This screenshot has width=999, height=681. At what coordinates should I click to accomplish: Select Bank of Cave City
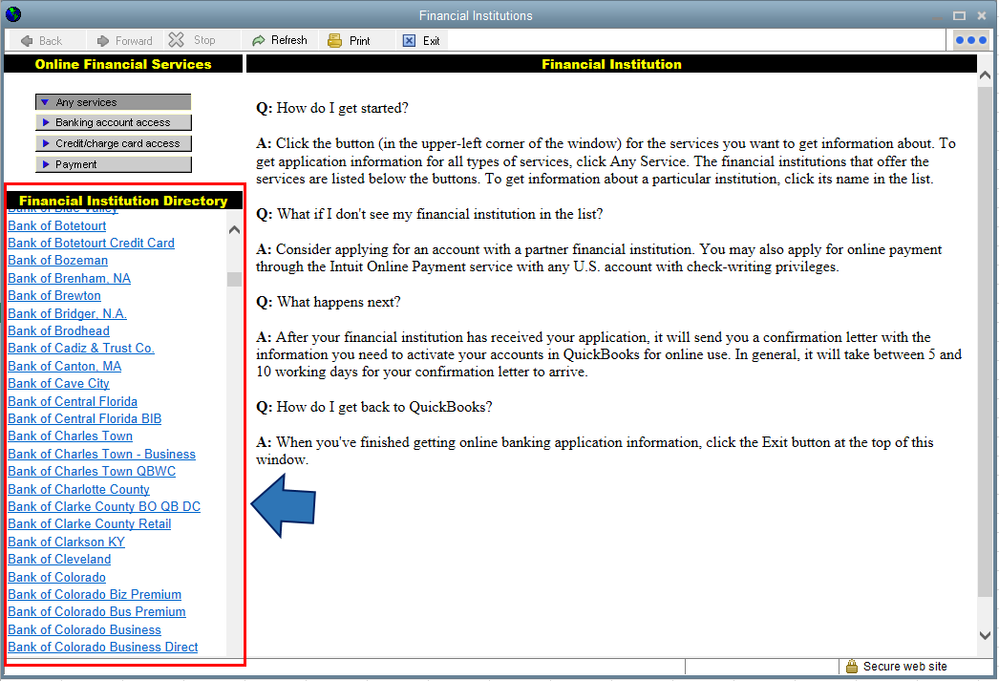point(59,384)
